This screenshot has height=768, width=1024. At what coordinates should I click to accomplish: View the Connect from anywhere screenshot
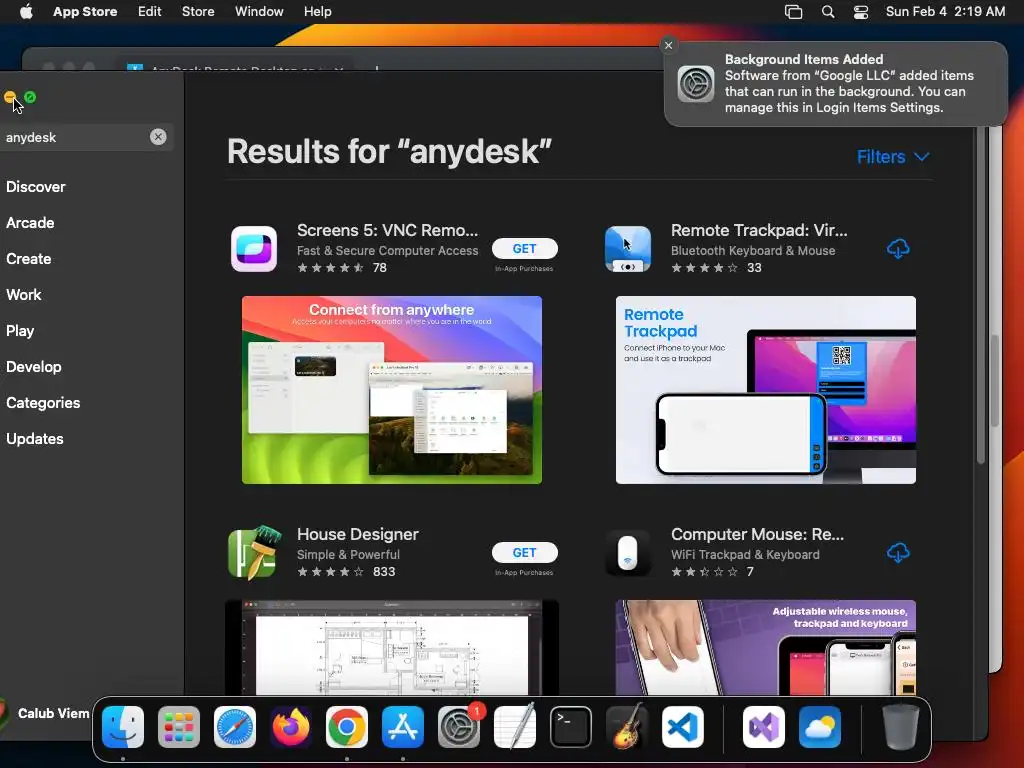coord(392,390)
